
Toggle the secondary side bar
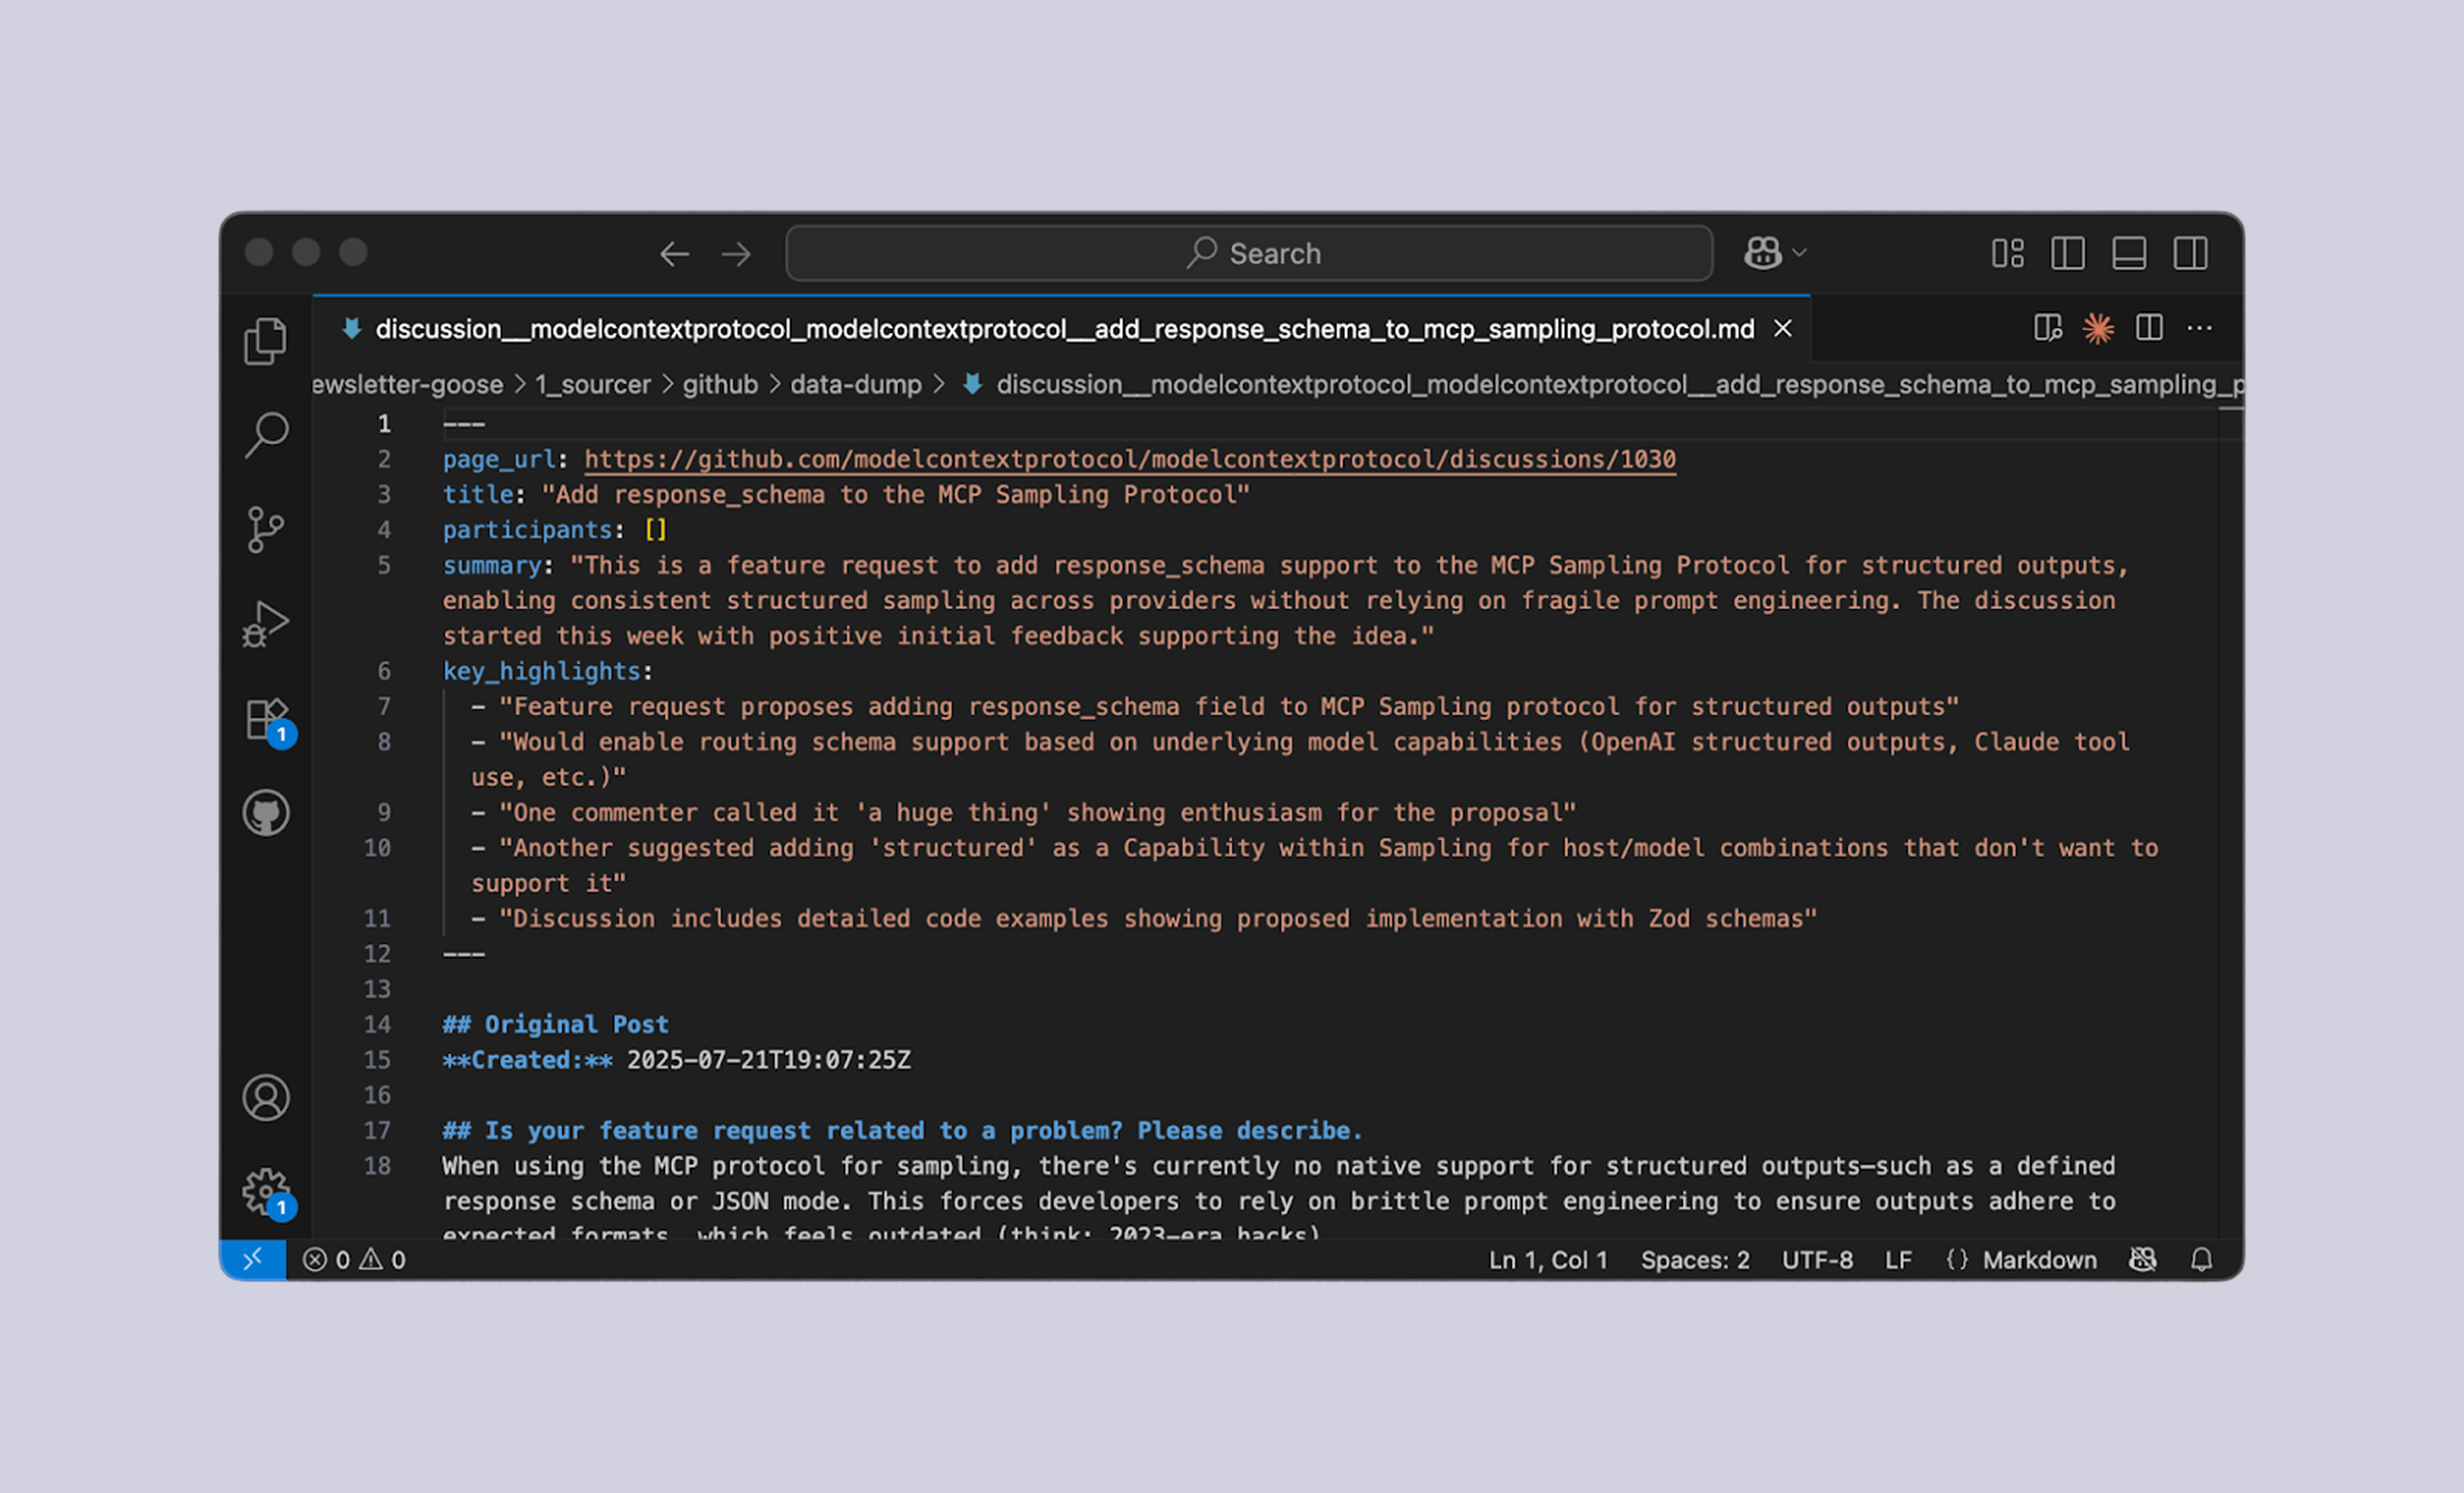[x=2190, y=253]
